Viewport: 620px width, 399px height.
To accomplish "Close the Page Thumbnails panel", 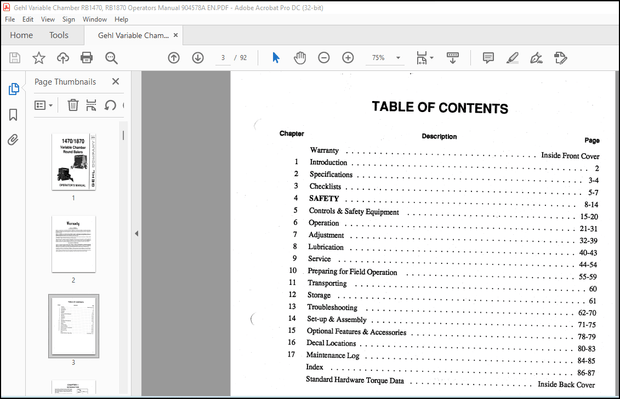I will [x=115, y=81].
